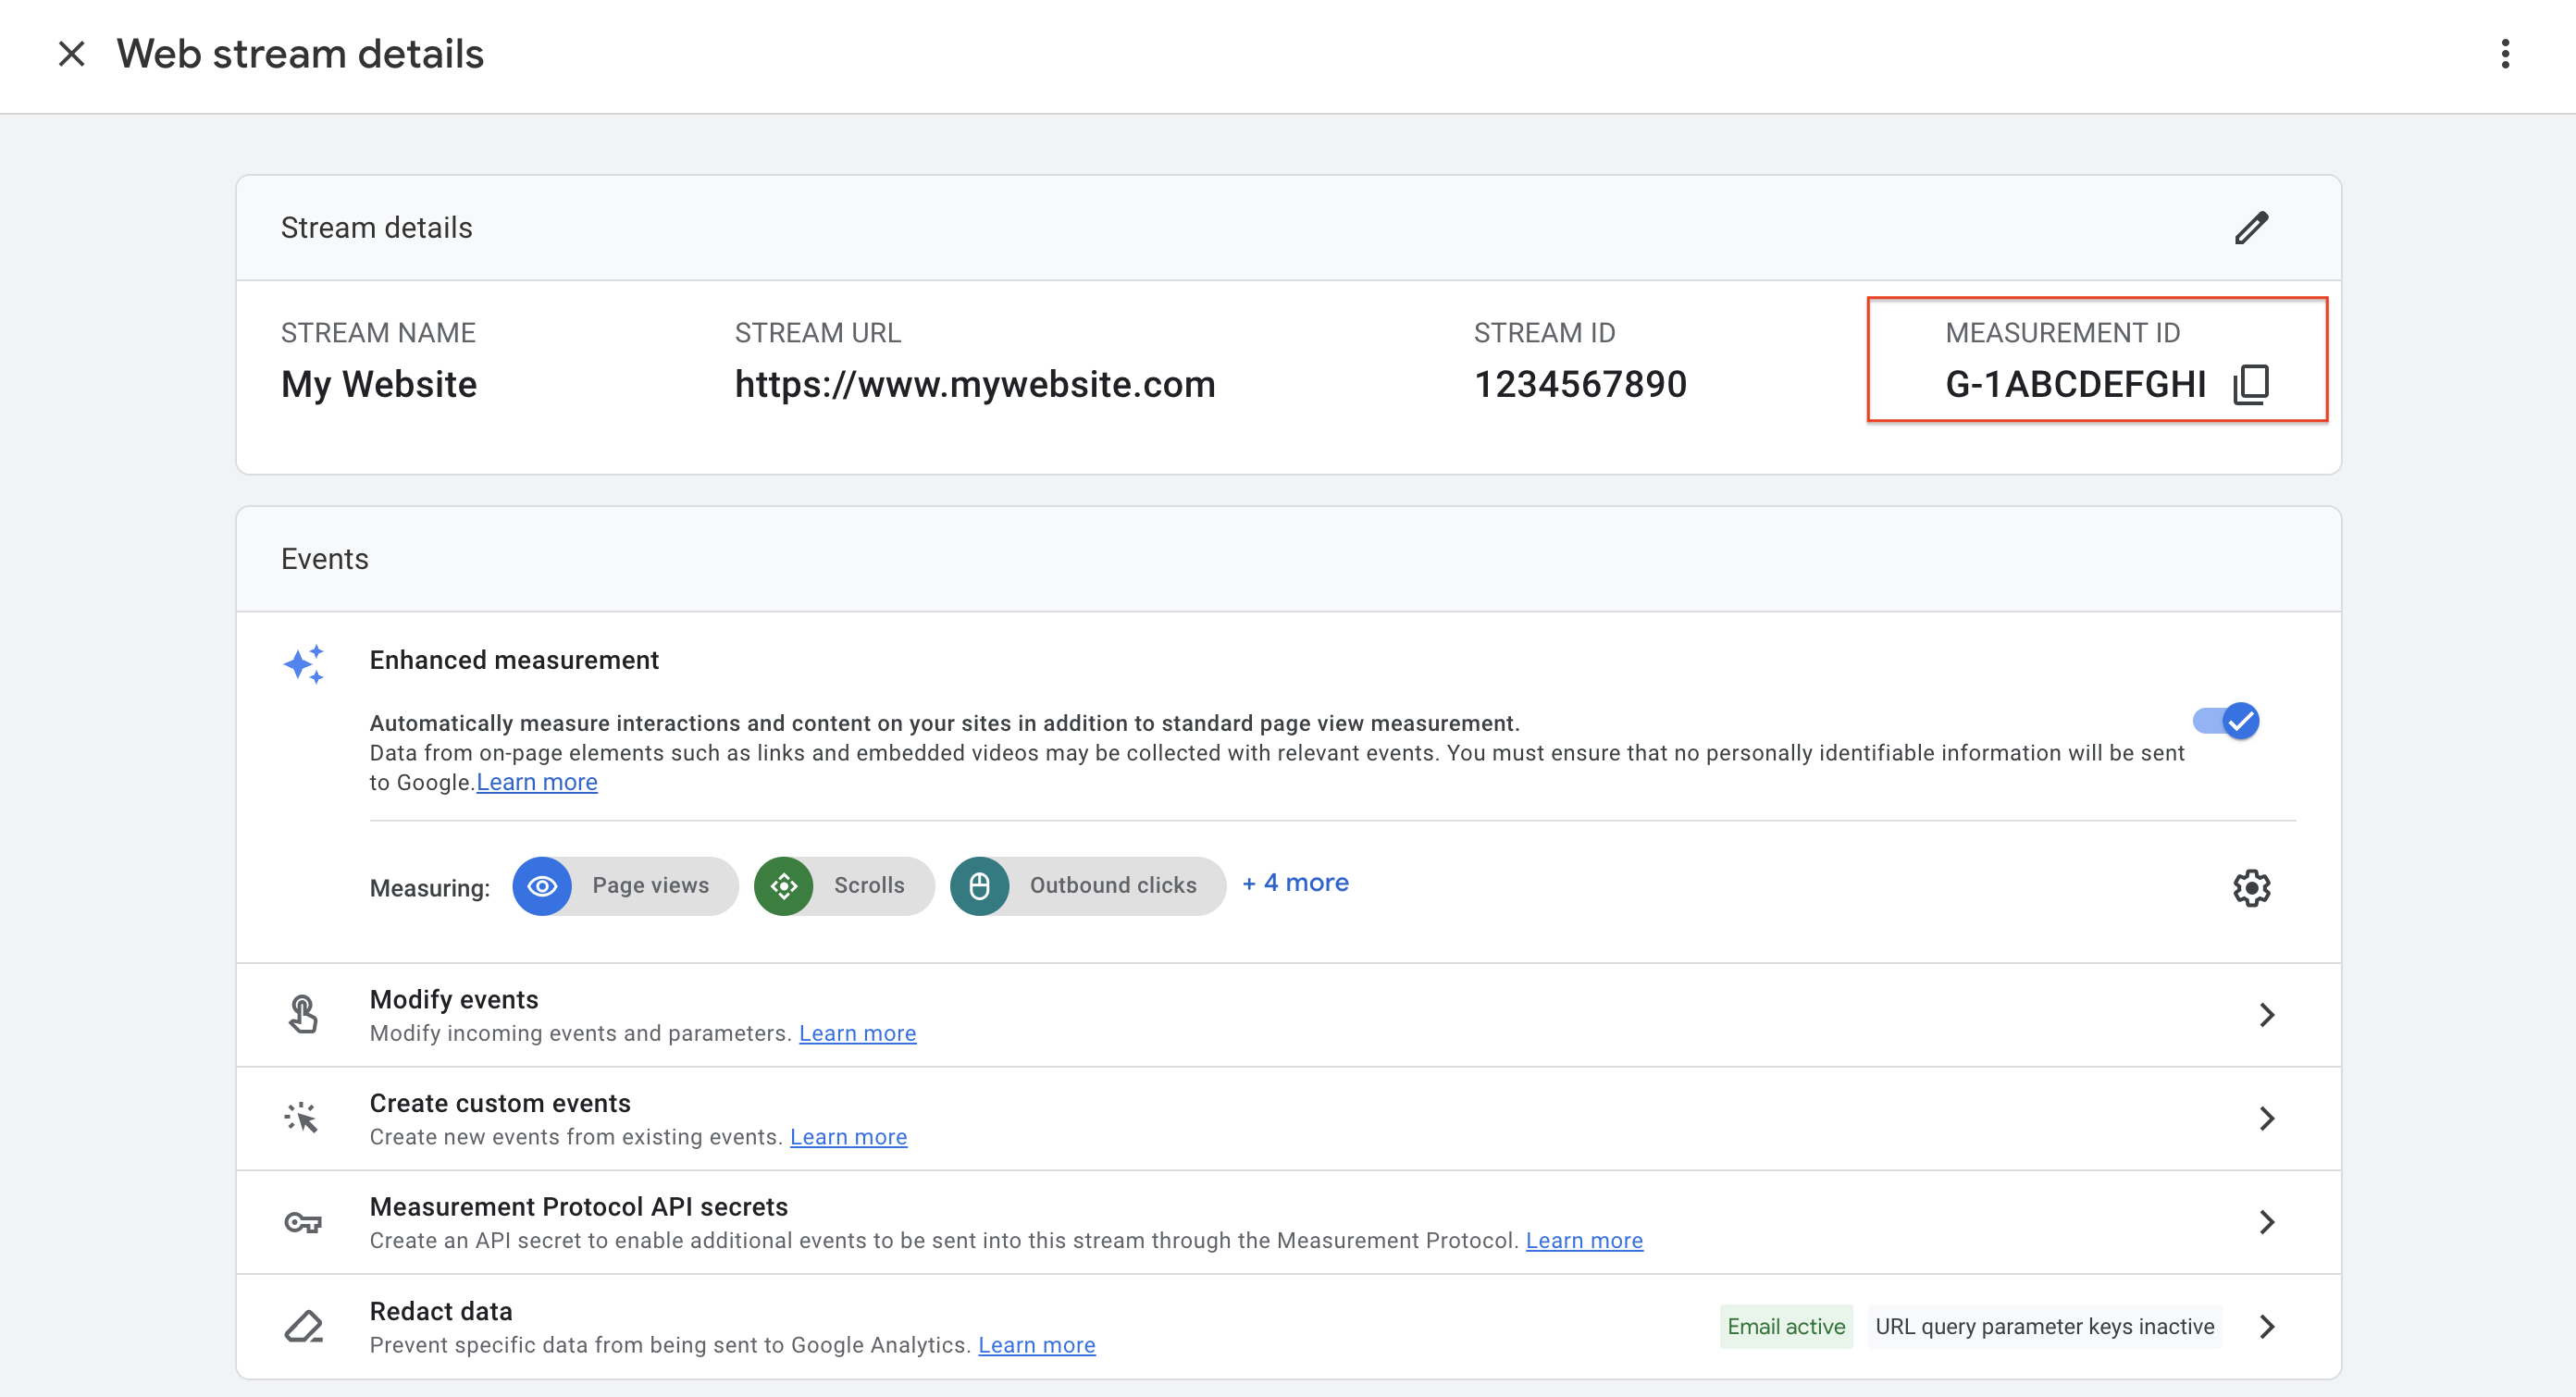Screen dimensions: 2576x1397
Task: Open Learn more under Enhanced measurement
Action: [x=537, y=782]
